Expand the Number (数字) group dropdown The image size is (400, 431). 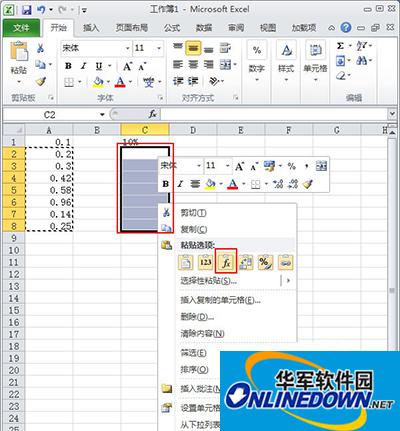pyautogui.click(x=257, y=80)
